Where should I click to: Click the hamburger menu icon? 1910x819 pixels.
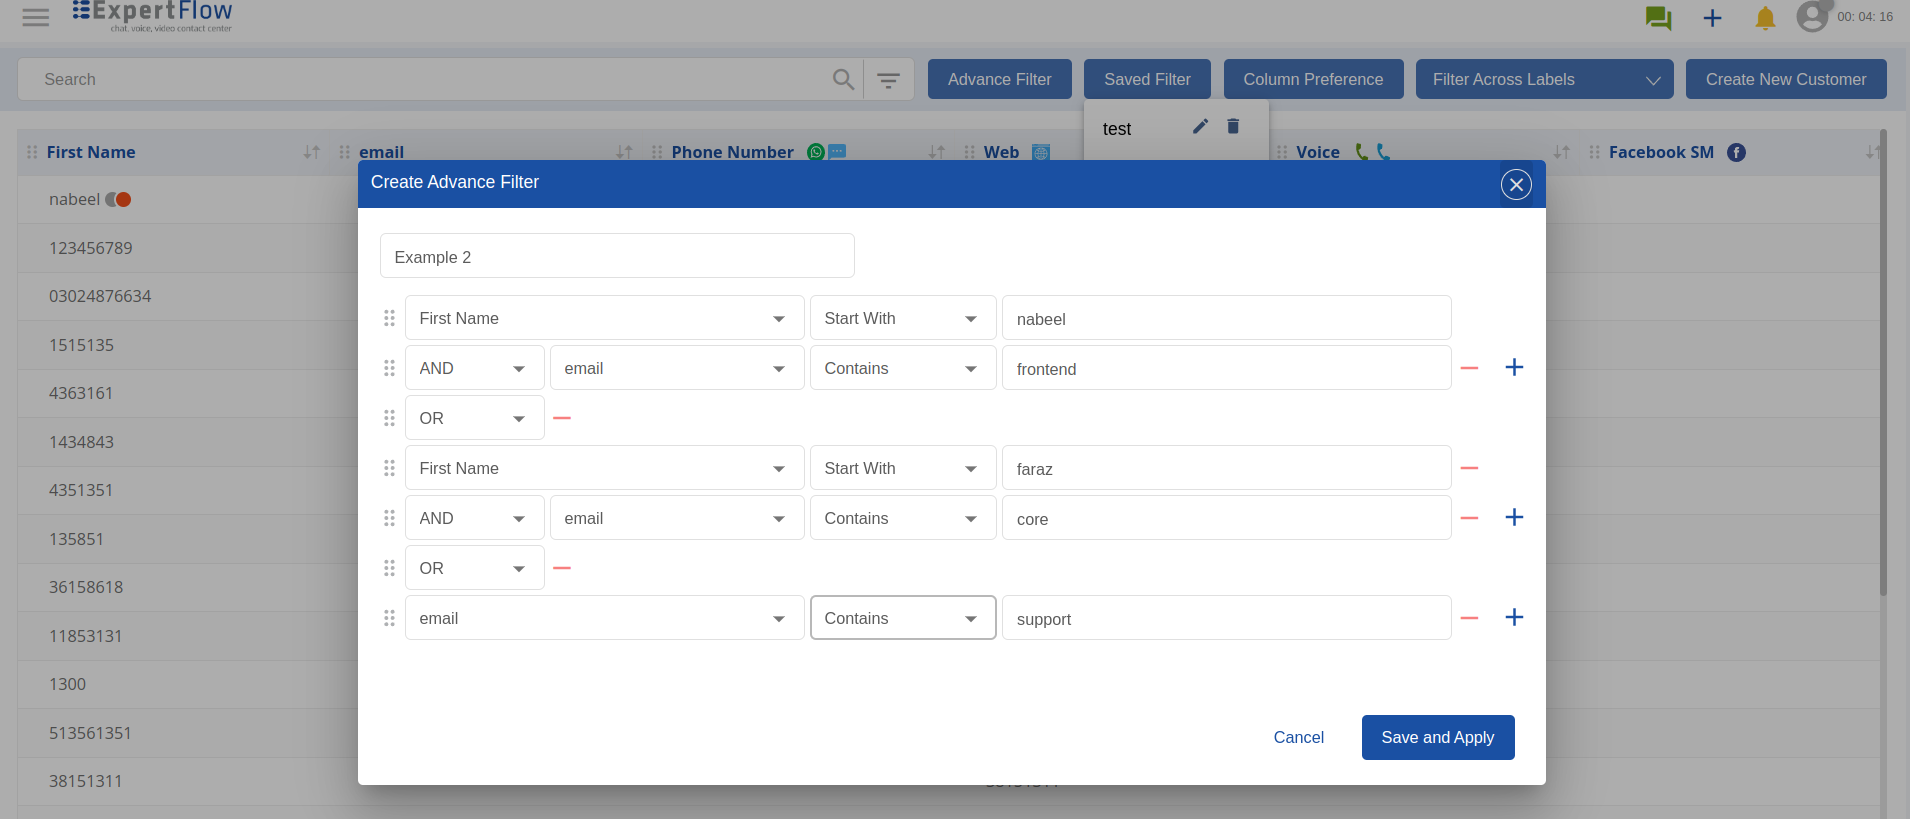36,17
